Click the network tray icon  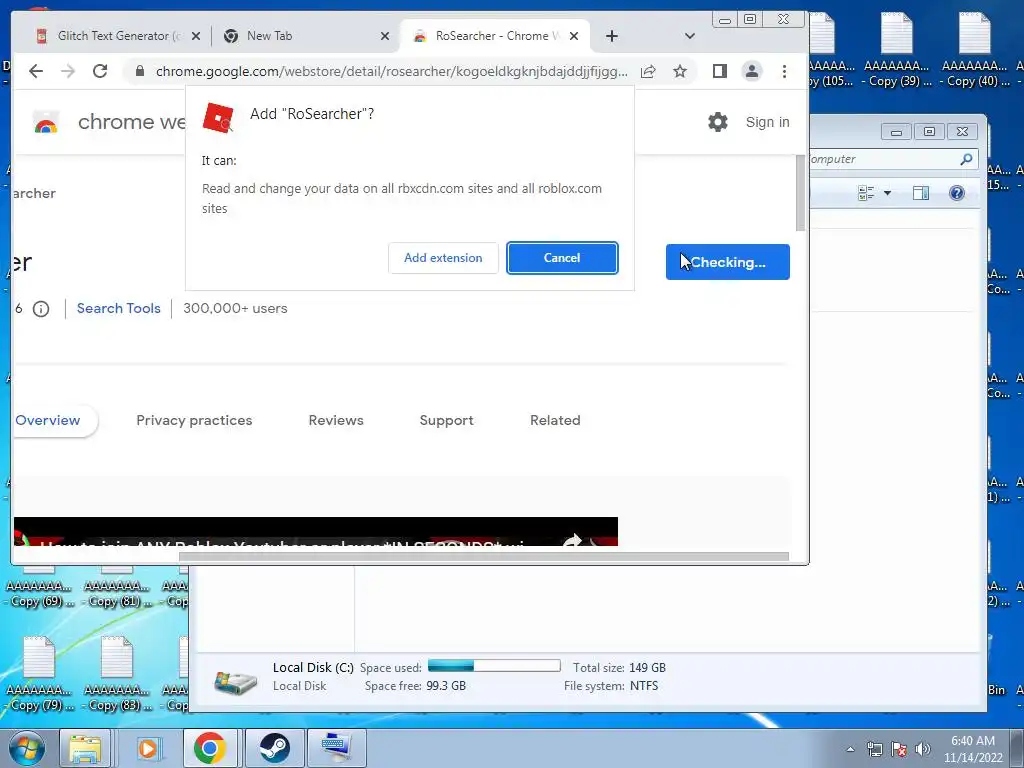pos(875,750)
